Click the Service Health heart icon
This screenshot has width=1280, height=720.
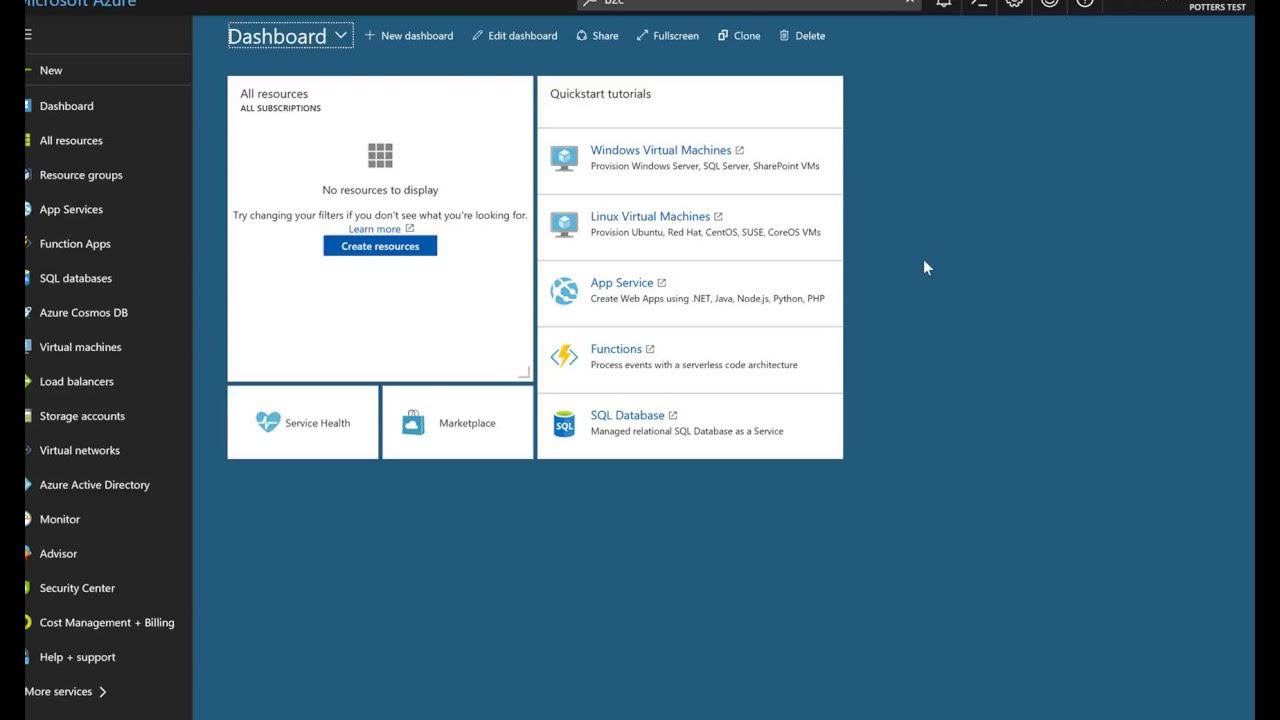pos(268,422)
